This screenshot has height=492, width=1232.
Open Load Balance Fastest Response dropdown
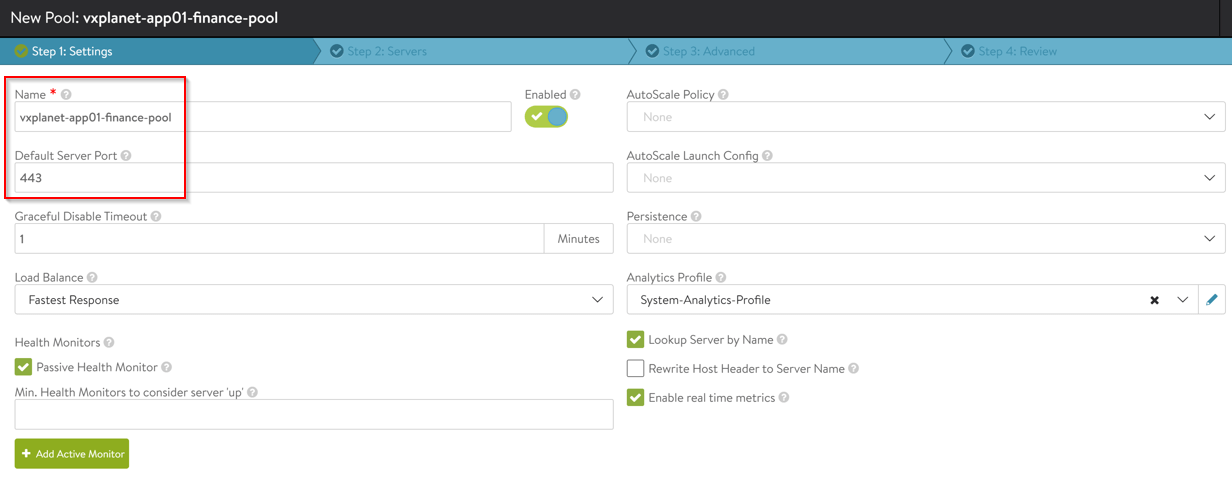[x=314, y=300]
